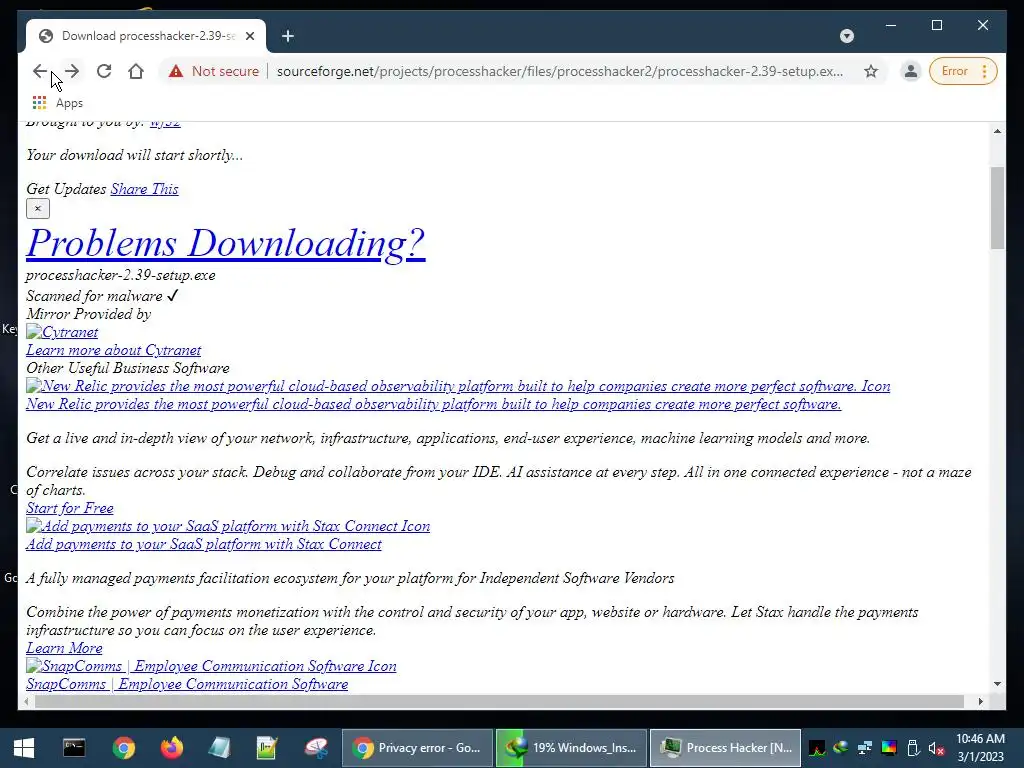The height and width of the screenshot is (768, 1024).
Task: Switch to Privacy error Chrome window
Action: click(417, 748)
